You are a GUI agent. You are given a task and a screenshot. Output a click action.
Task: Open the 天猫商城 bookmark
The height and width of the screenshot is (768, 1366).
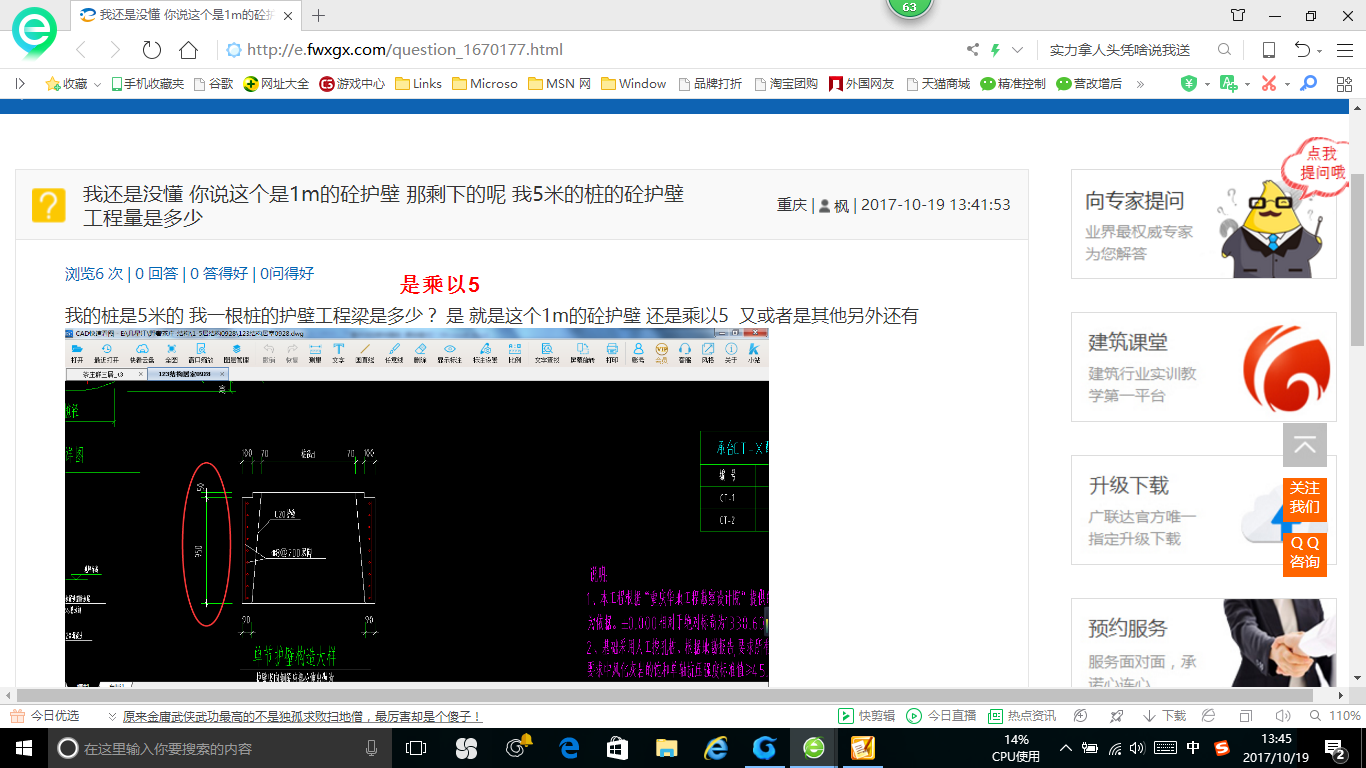click(x=938, y=84)
